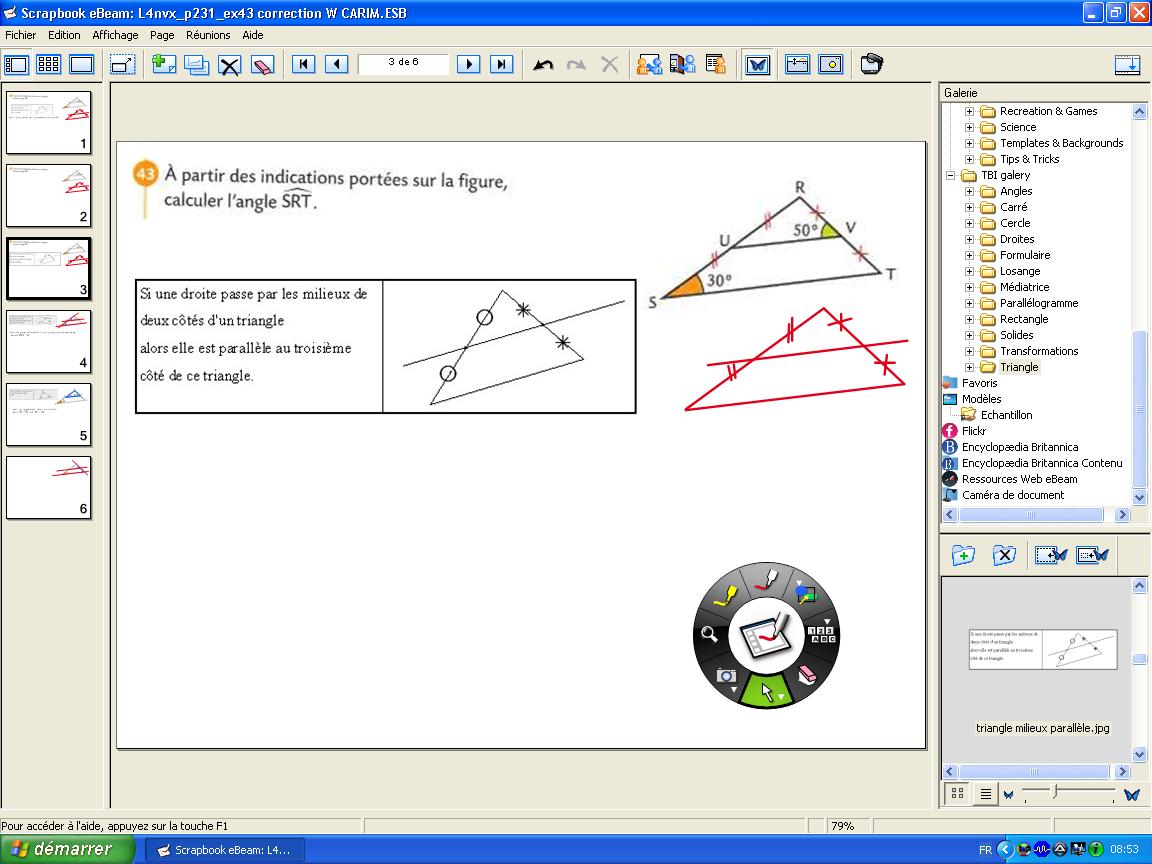Switch gallery to list view
The width and height of the screenshot is (1152, 864).
pos(985,793)
